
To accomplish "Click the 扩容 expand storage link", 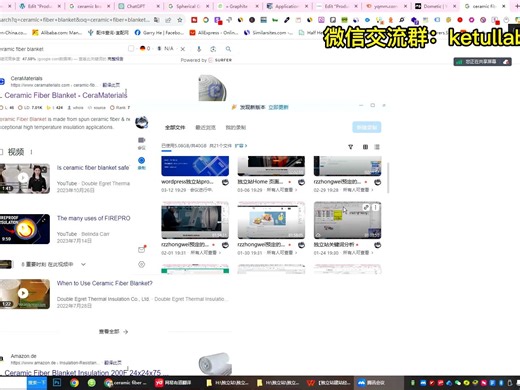I will [x=241, y=146].
